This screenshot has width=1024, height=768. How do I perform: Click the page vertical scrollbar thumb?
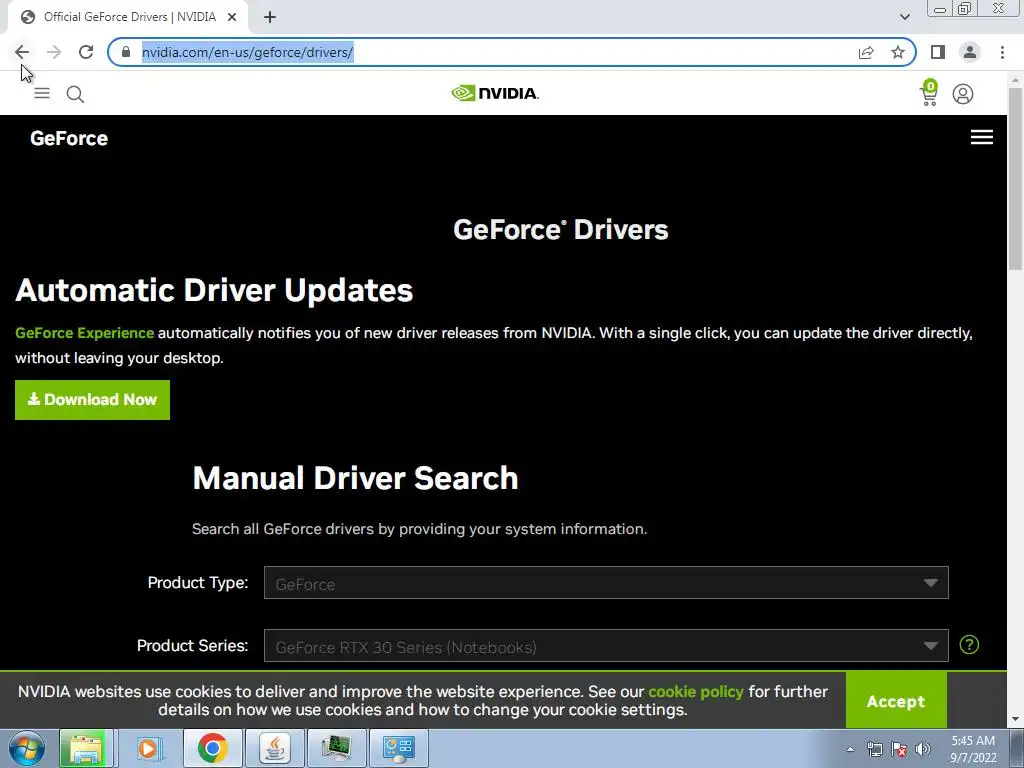tap(1015, 178)
